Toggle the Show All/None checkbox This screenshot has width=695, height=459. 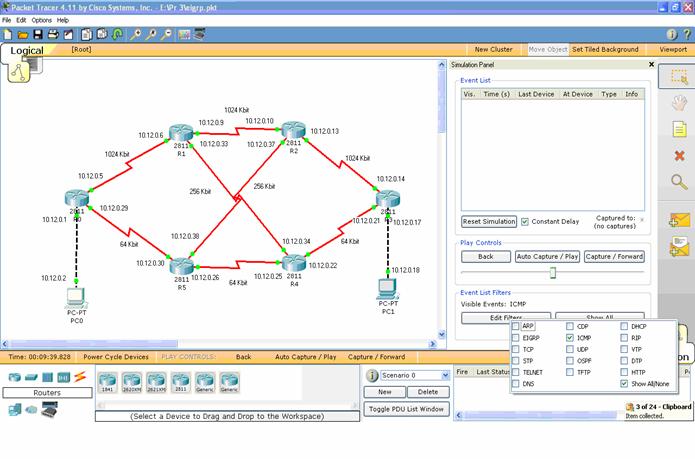624,383
